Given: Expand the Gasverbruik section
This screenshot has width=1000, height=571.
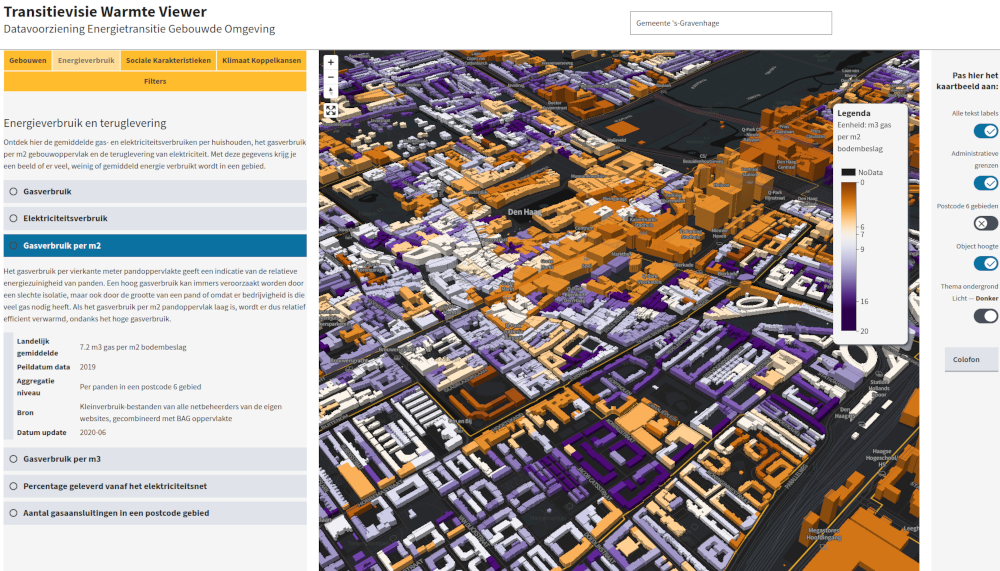Looking at the screenshot, I should click(x=155, y=191).
